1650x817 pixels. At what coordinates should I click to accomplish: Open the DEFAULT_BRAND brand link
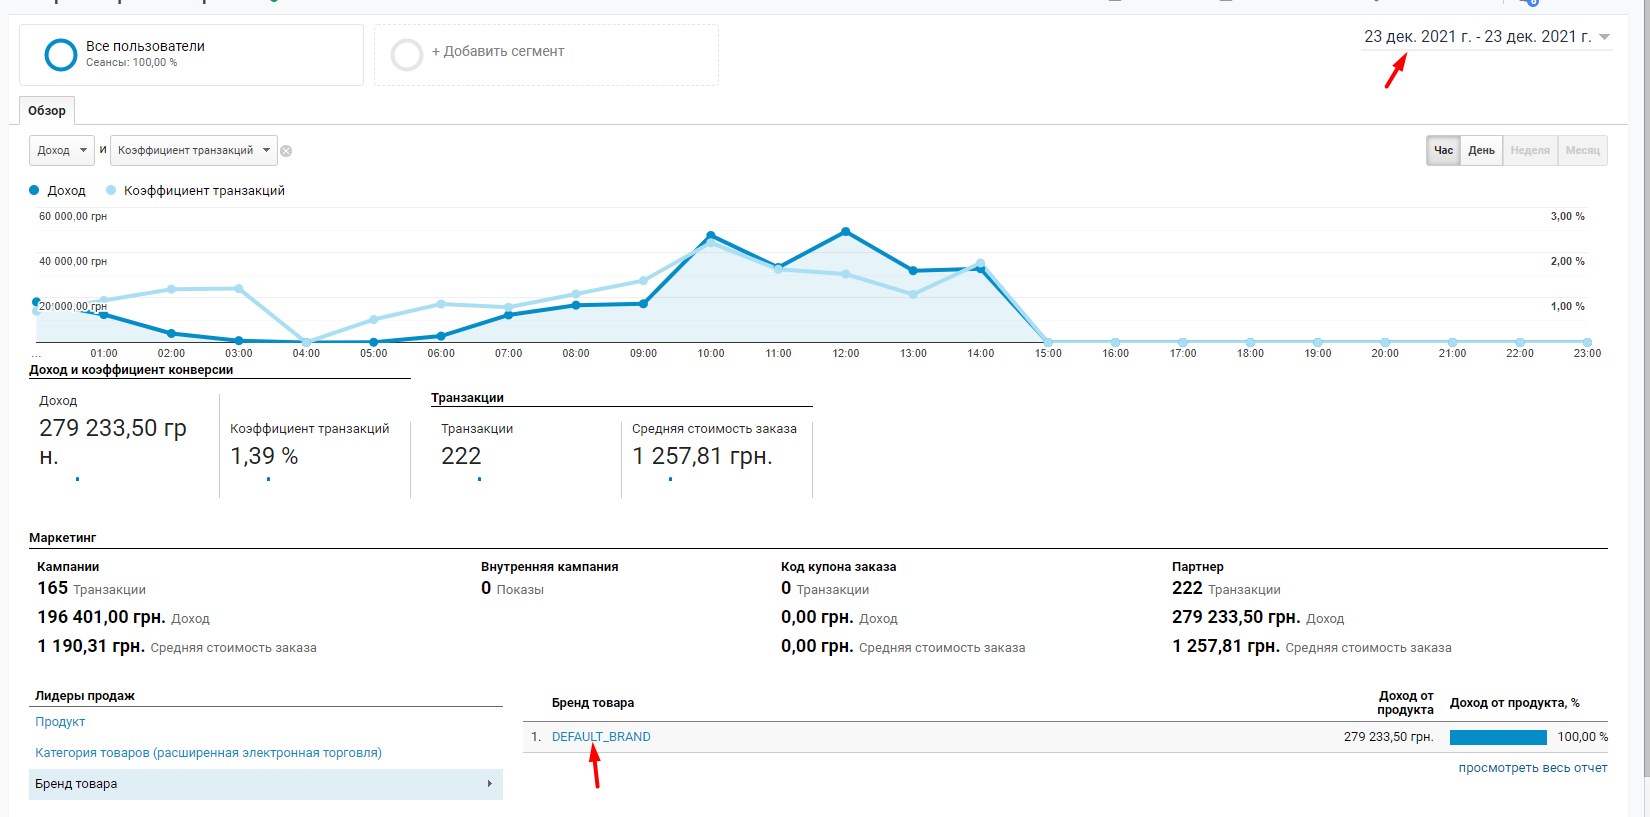(x=601, y=737)
